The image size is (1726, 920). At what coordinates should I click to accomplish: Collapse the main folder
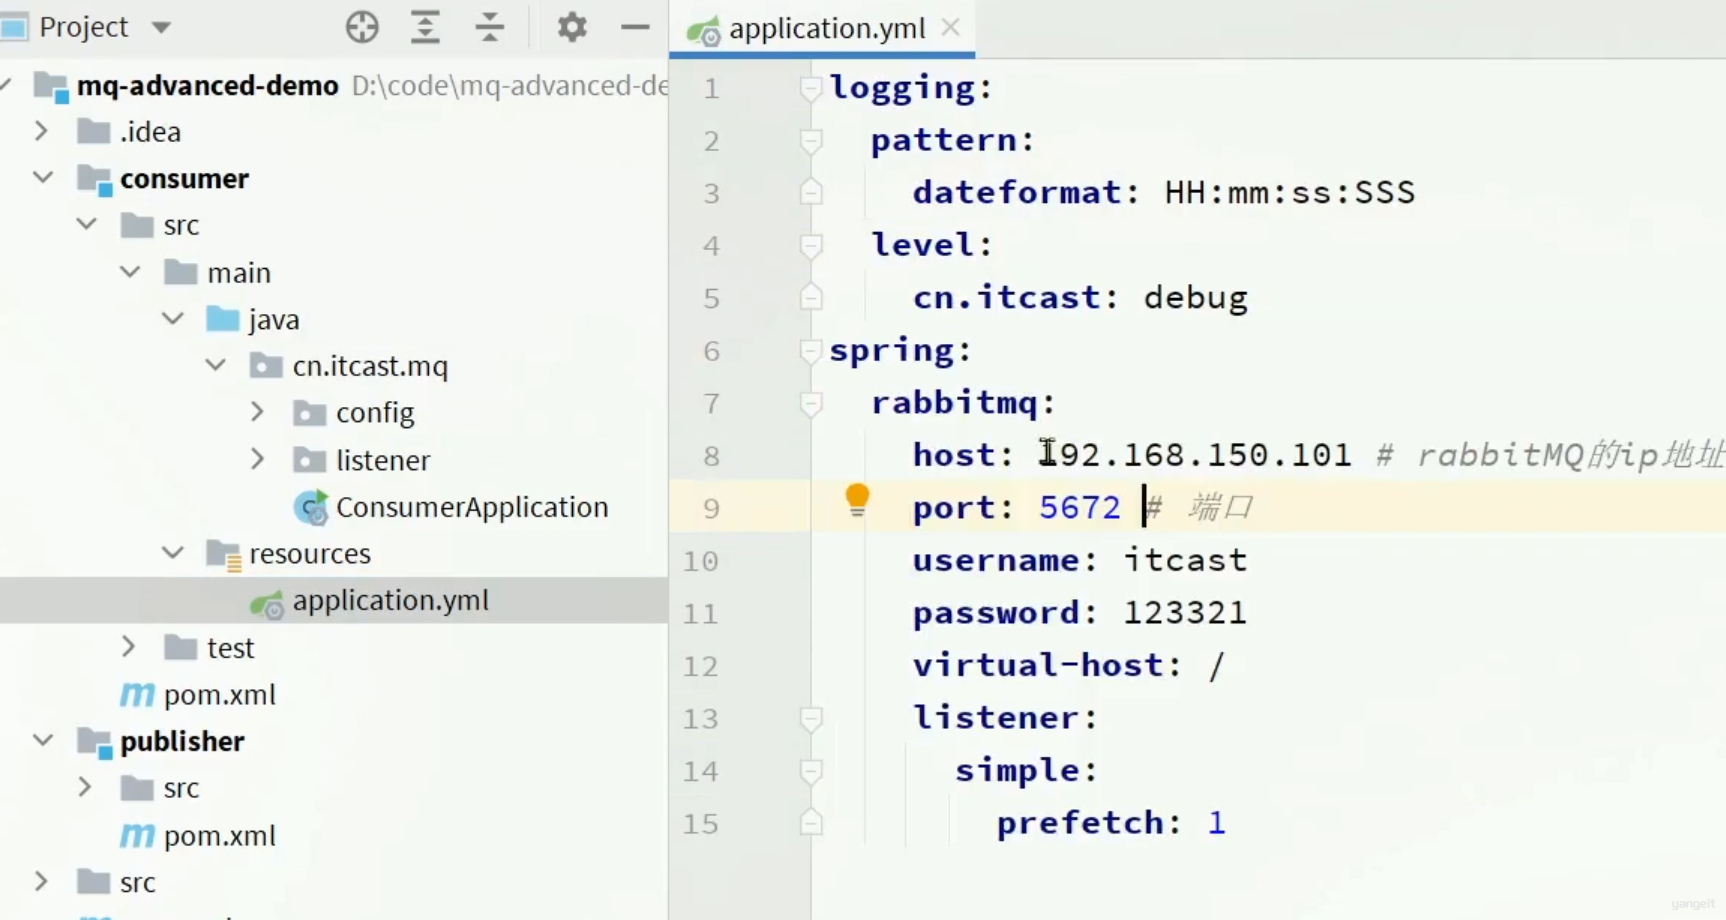point(130,272)
